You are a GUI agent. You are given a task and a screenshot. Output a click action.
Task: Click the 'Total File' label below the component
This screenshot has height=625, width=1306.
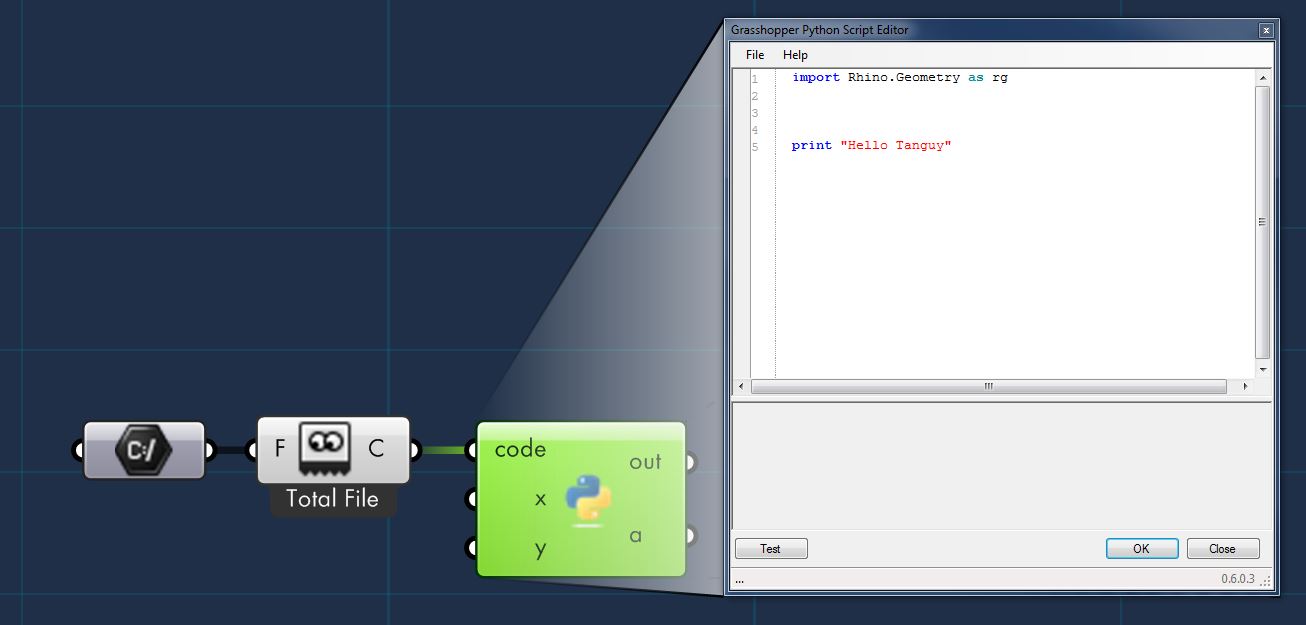point(332,499)
